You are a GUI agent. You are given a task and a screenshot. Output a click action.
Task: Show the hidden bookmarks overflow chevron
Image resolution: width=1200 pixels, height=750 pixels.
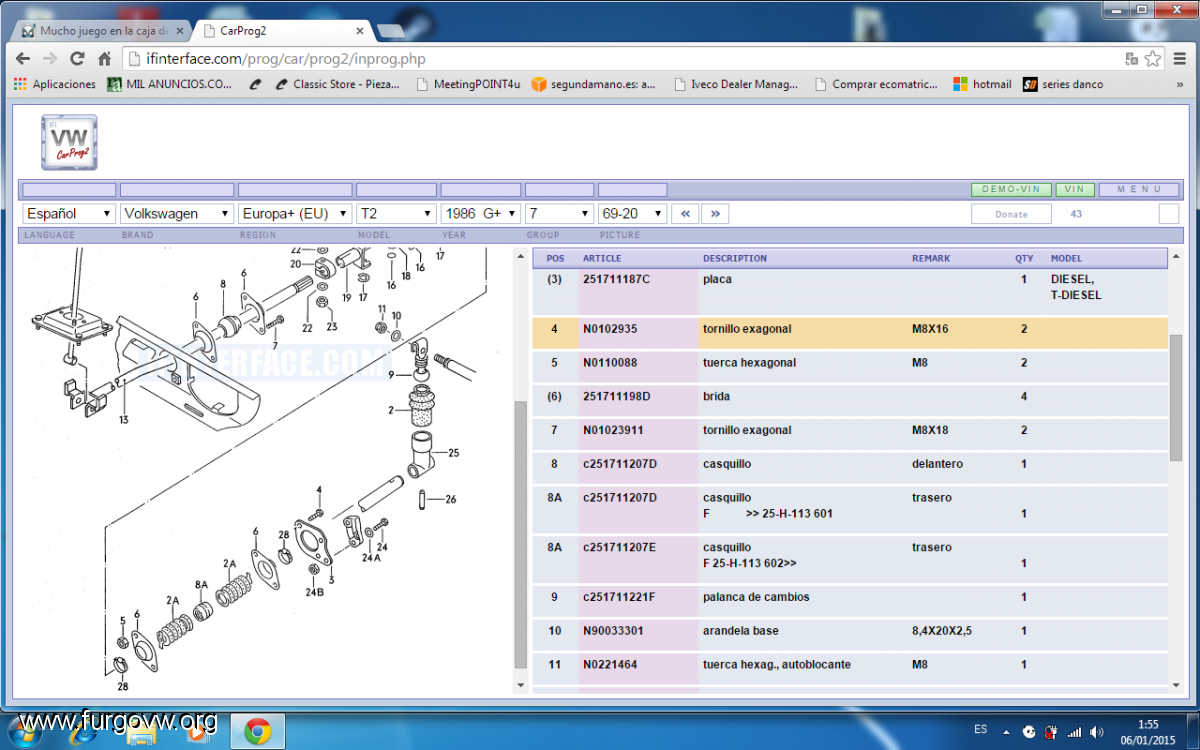[x=1180, y=85]
